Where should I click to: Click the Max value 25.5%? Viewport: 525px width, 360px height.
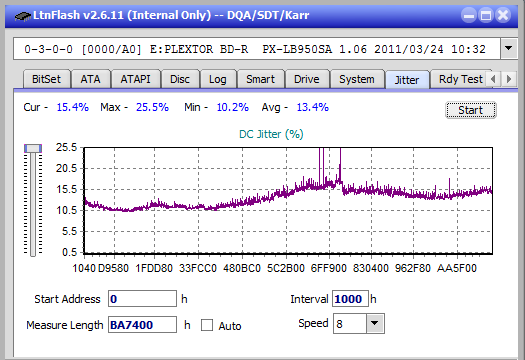152,107
